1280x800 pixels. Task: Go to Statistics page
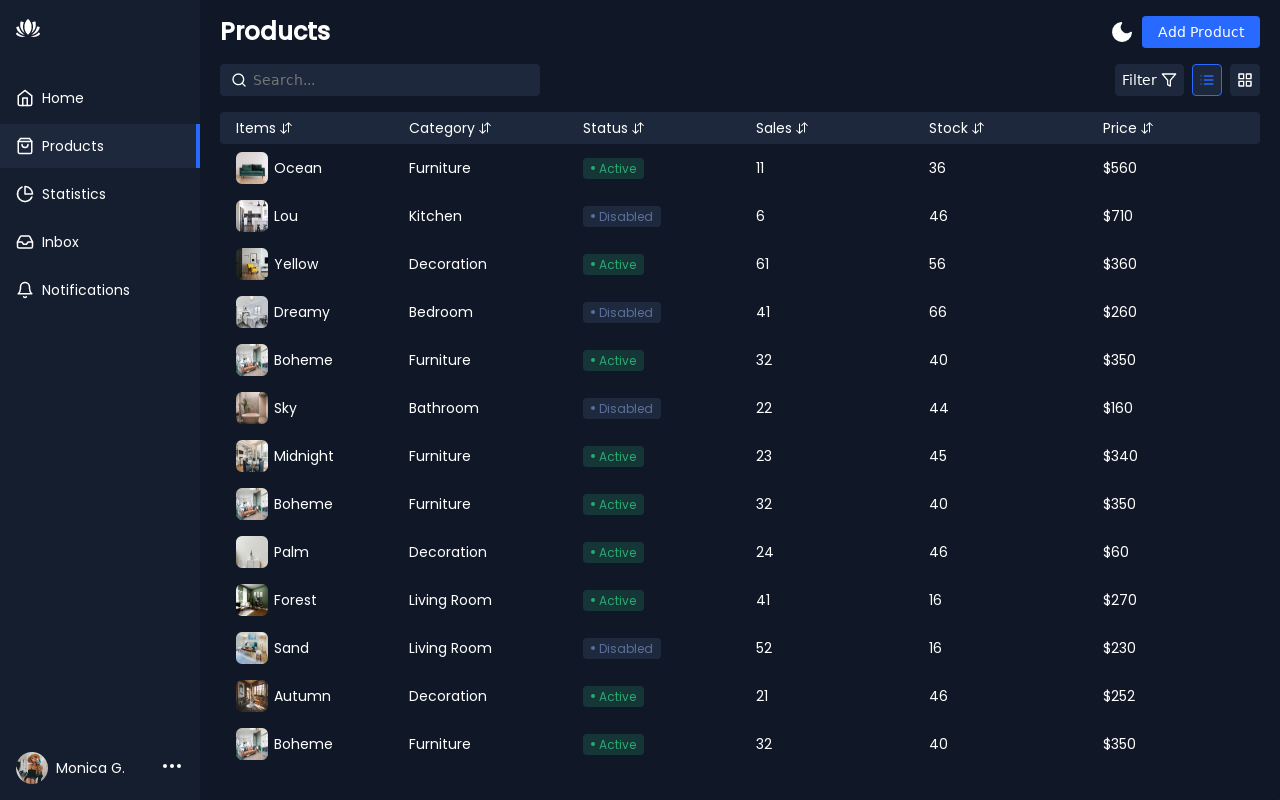[73, 194]
